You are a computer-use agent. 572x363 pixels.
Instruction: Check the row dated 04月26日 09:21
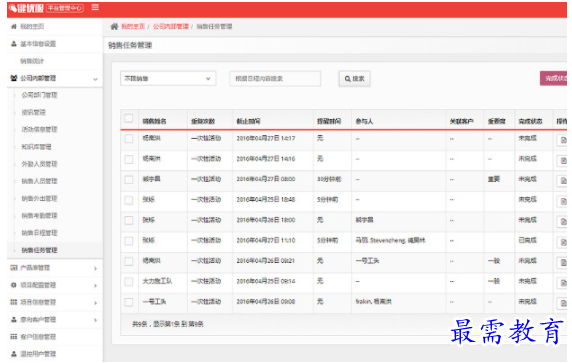[x=128, y=261]
